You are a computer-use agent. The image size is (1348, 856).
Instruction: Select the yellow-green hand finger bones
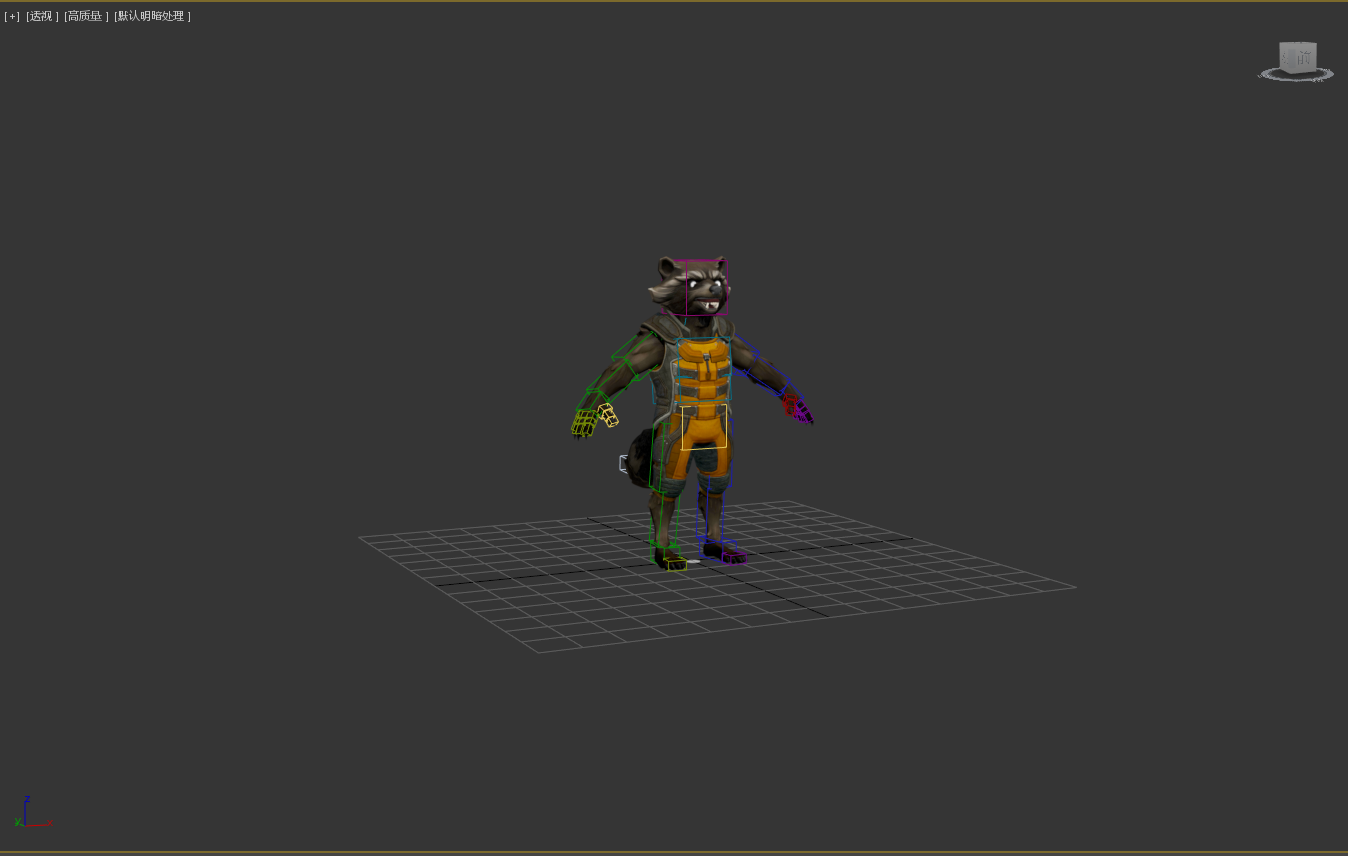pyautogui.click(x=583, y=424)
